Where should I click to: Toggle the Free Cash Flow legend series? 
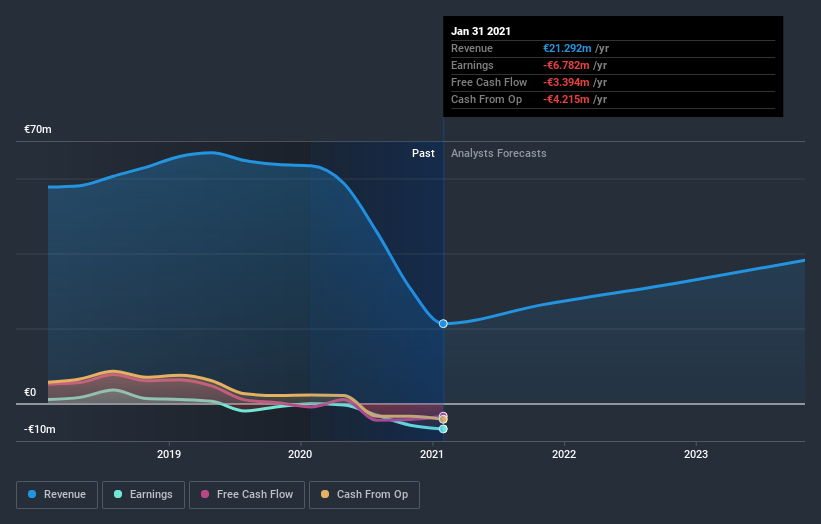pos(247,495)
